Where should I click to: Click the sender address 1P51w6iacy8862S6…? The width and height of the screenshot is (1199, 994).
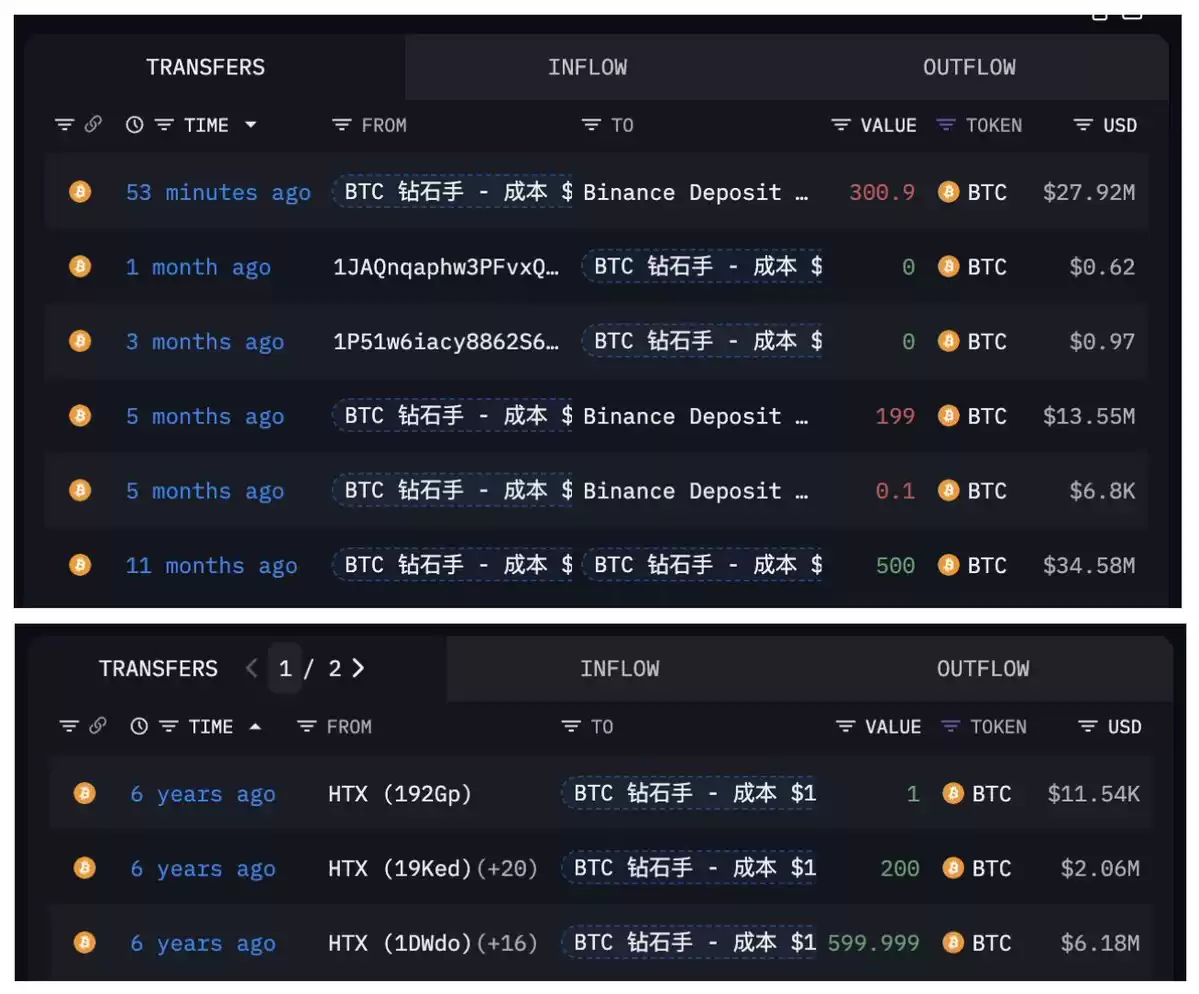446,341
